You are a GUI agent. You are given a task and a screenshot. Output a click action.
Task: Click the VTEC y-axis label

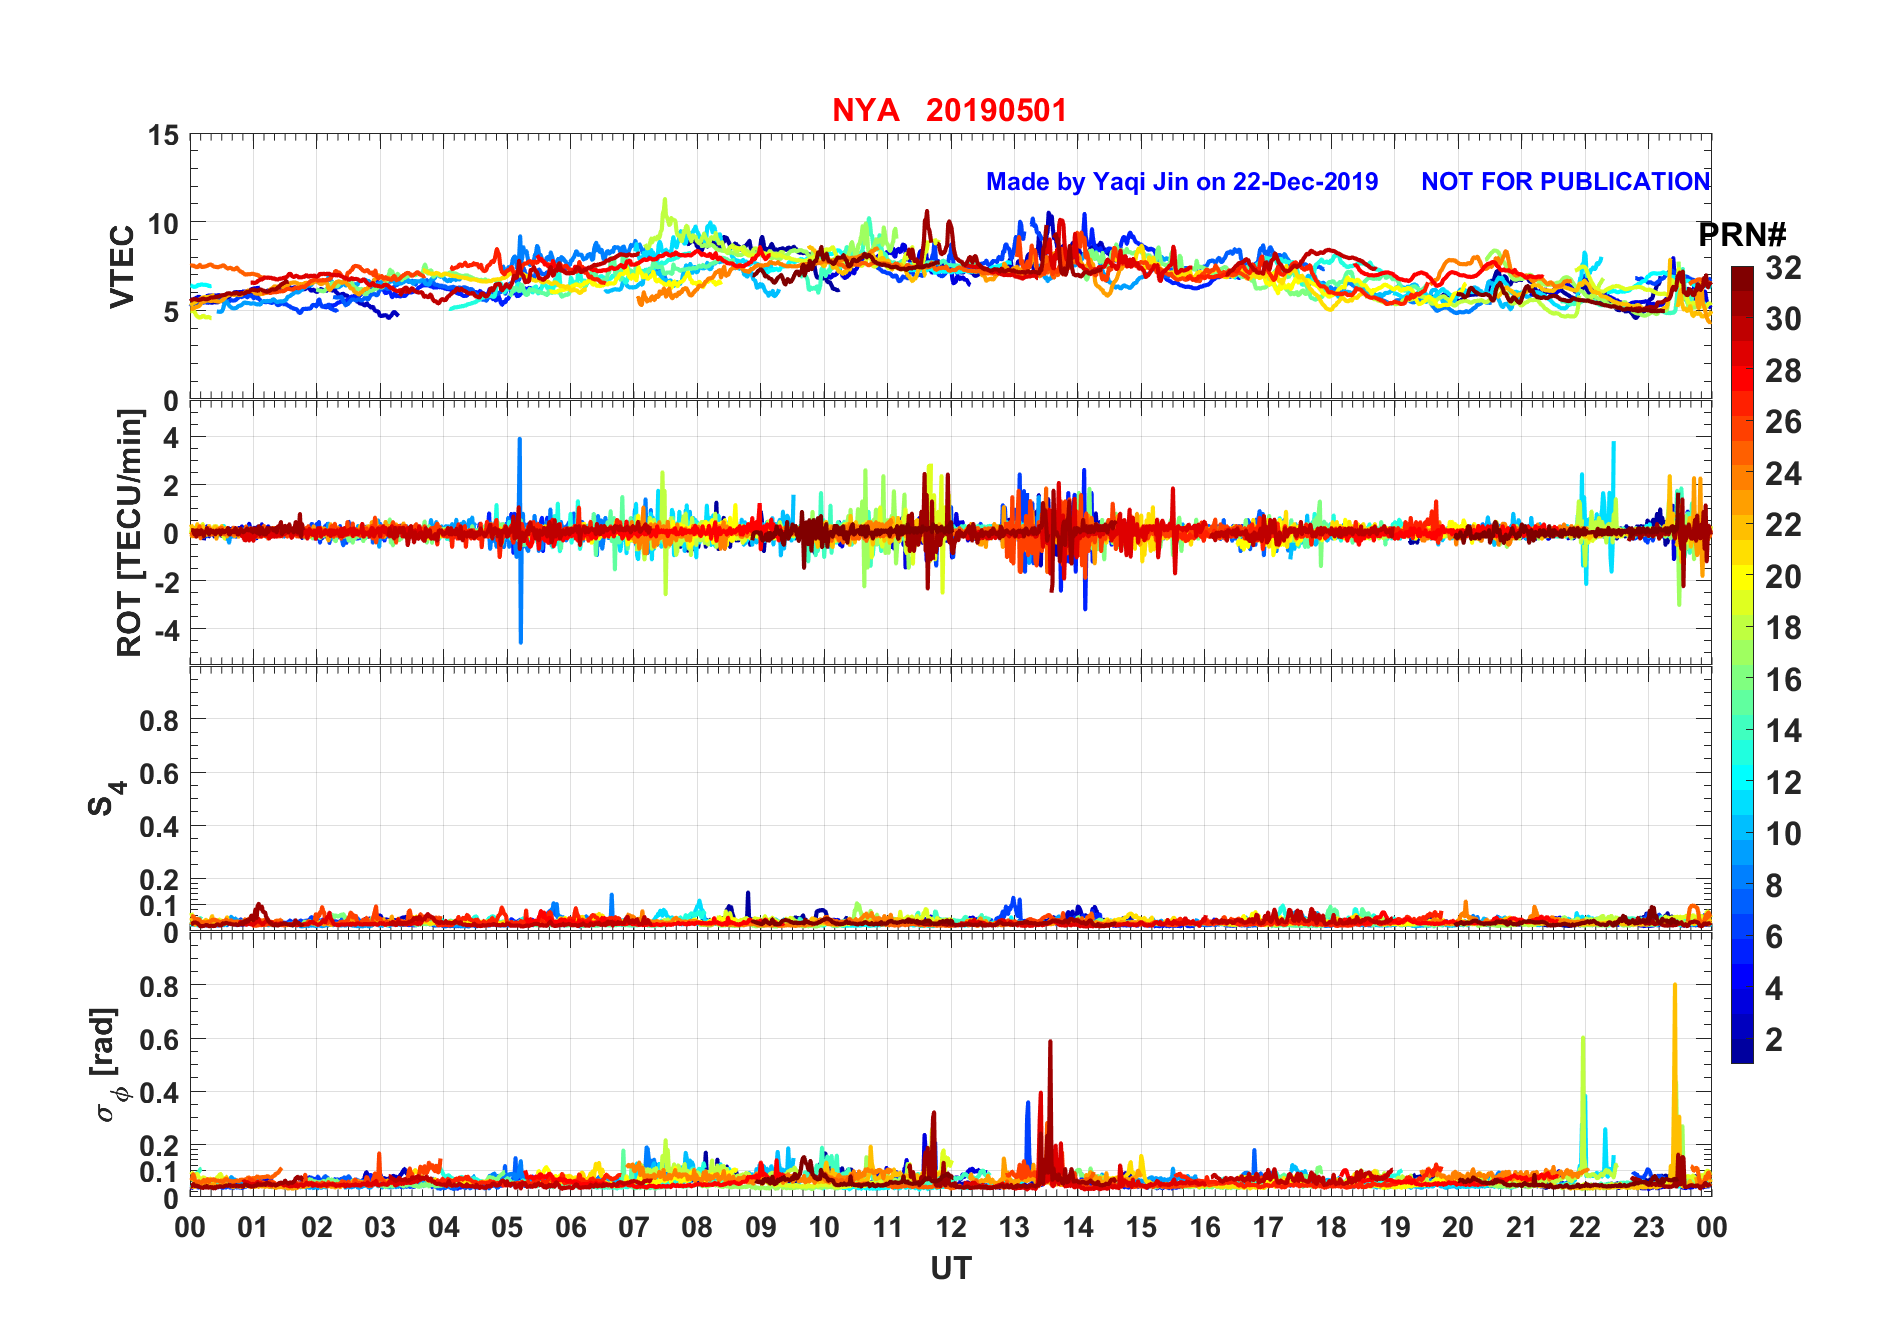(121, 267)
